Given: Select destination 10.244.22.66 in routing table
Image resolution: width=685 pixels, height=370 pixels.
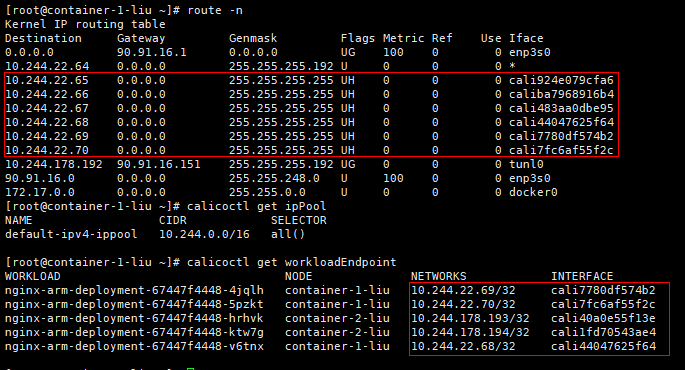Looking at the screenshot, I should (x=47, y=94).
